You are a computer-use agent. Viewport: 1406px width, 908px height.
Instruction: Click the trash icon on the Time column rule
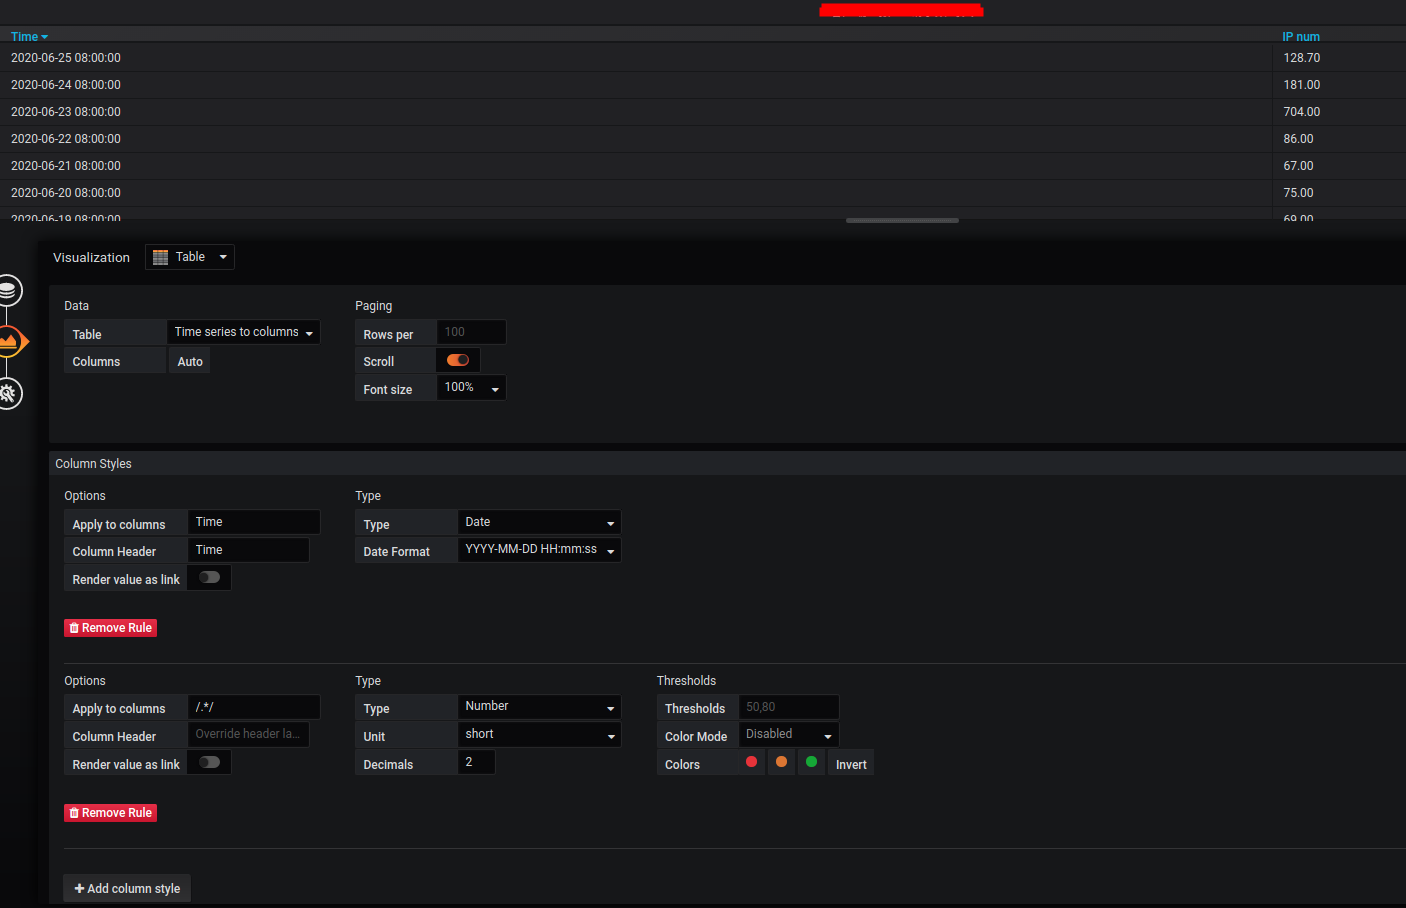pyautogui.click(x=76, y=627)
